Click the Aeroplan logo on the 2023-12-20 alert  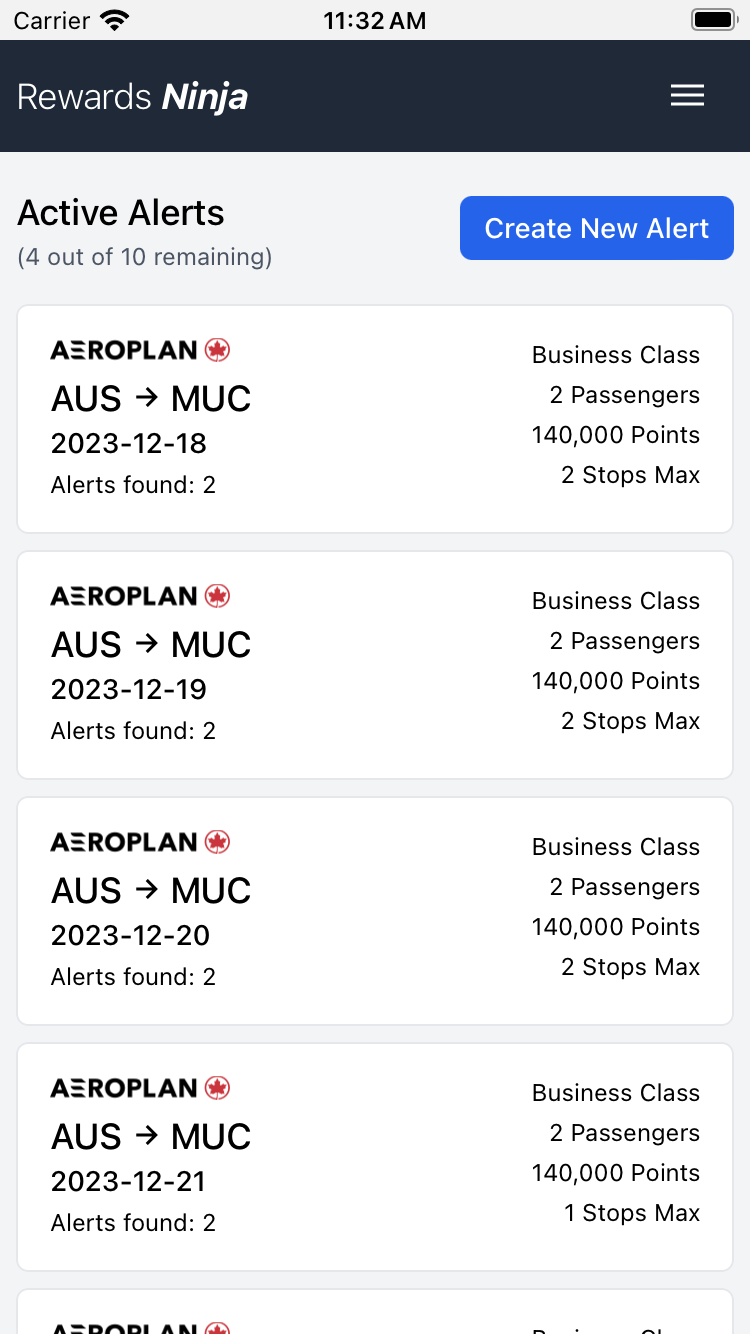(140, 842)
